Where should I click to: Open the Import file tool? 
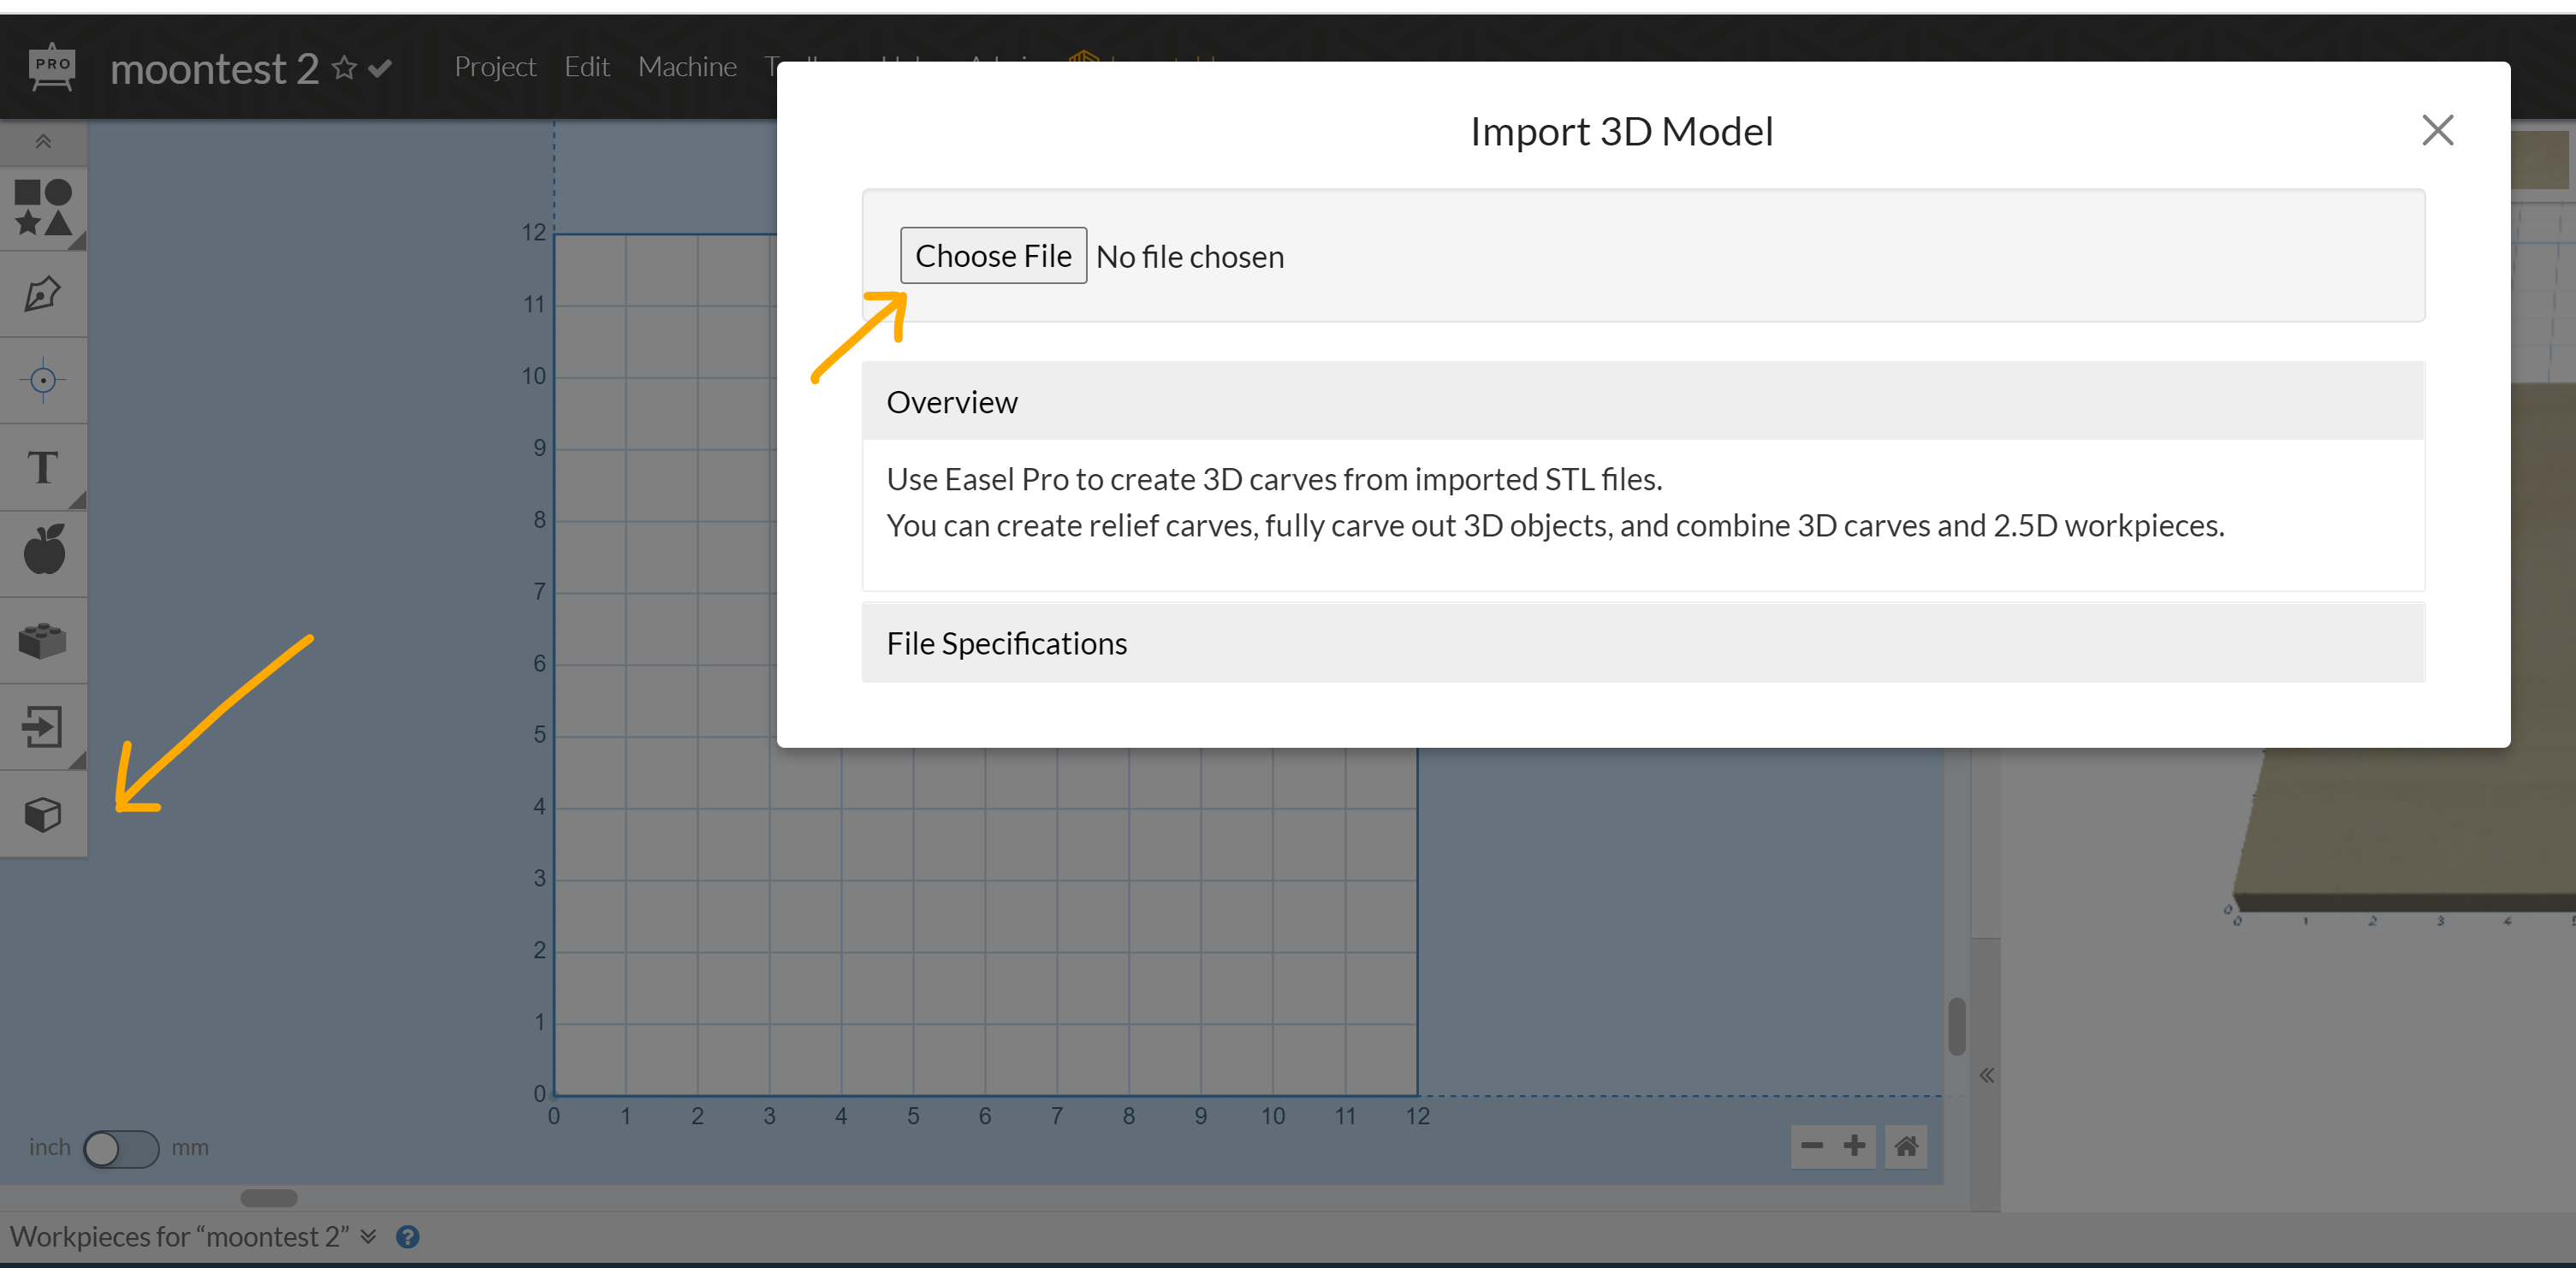[43, 726]
